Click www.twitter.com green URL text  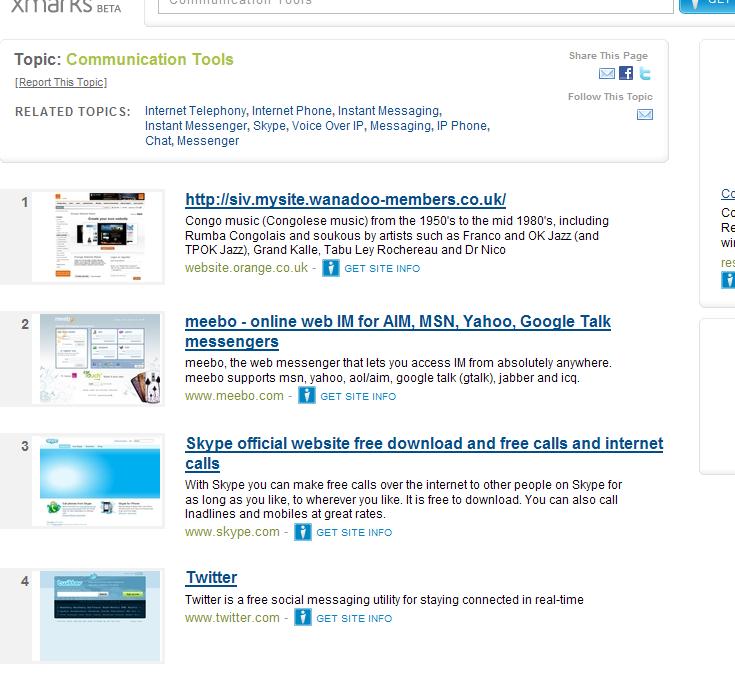[x=232, y=618]
